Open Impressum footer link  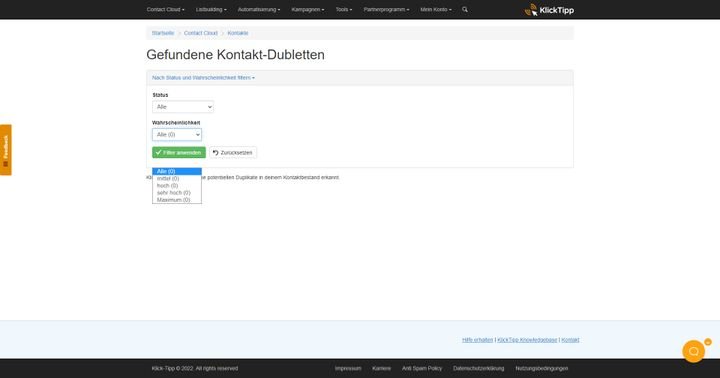348,368
